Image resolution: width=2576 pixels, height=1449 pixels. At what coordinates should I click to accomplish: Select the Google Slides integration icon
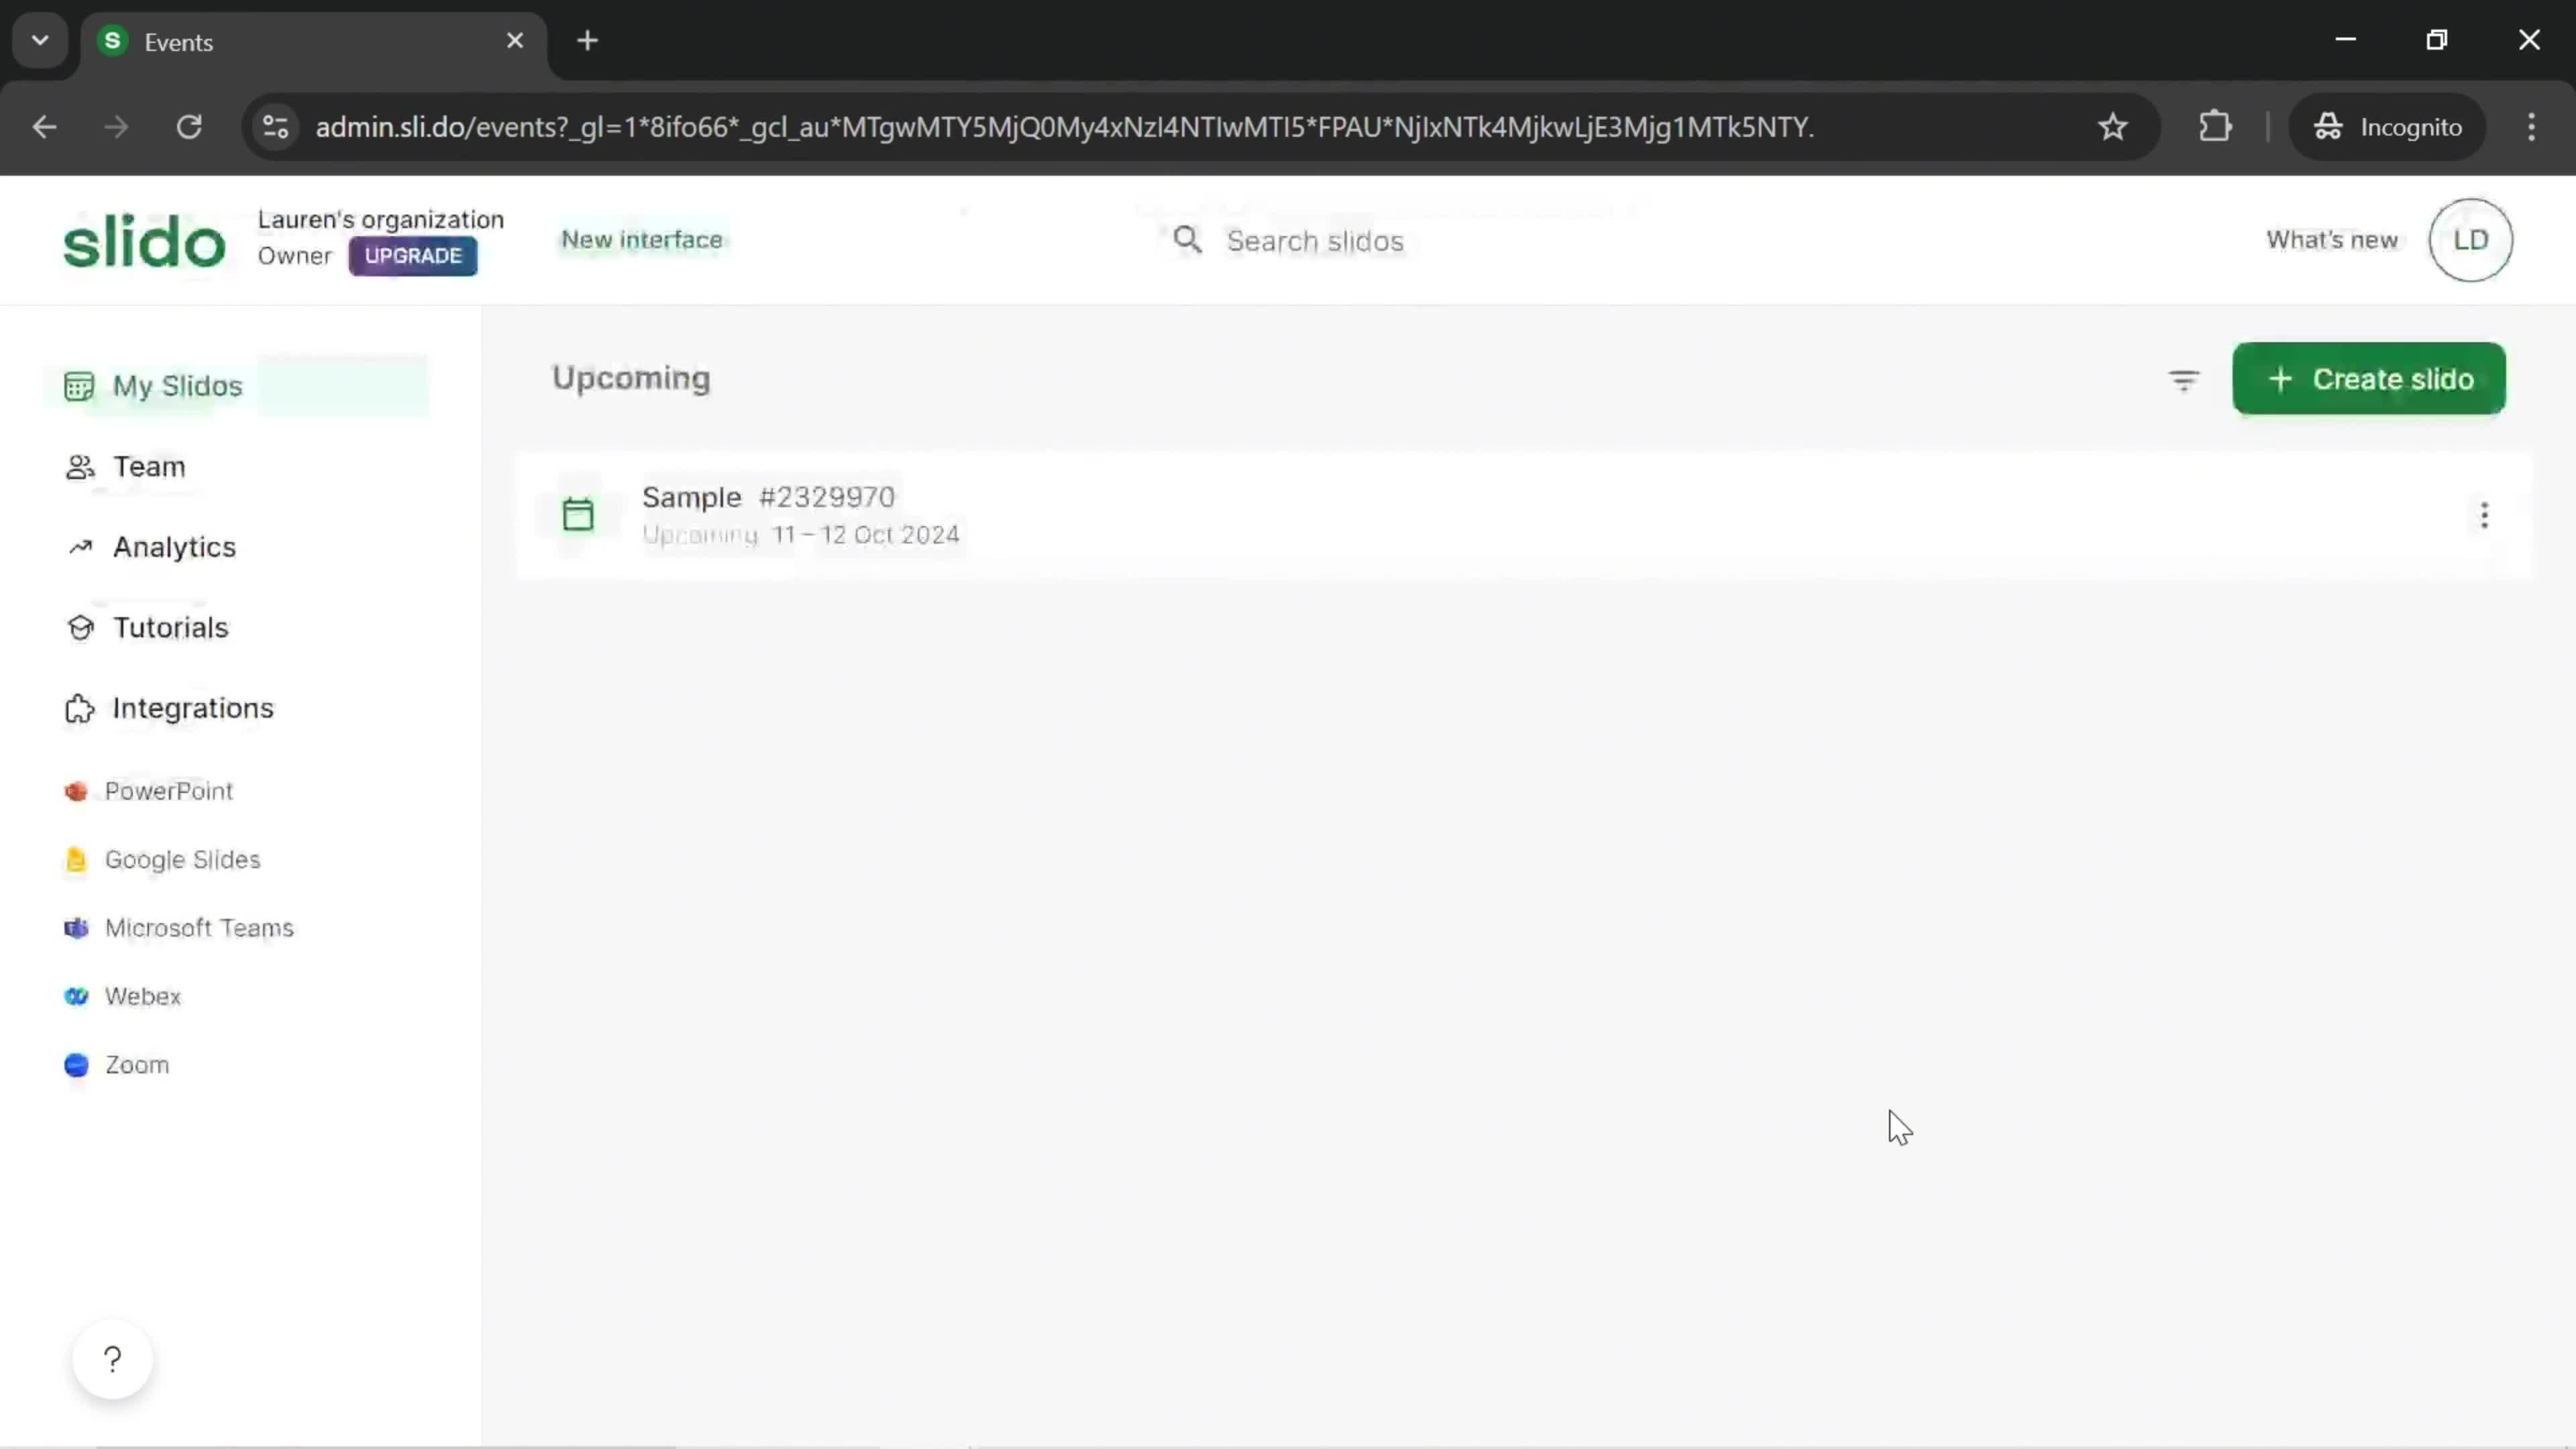(x=78, y=858)
